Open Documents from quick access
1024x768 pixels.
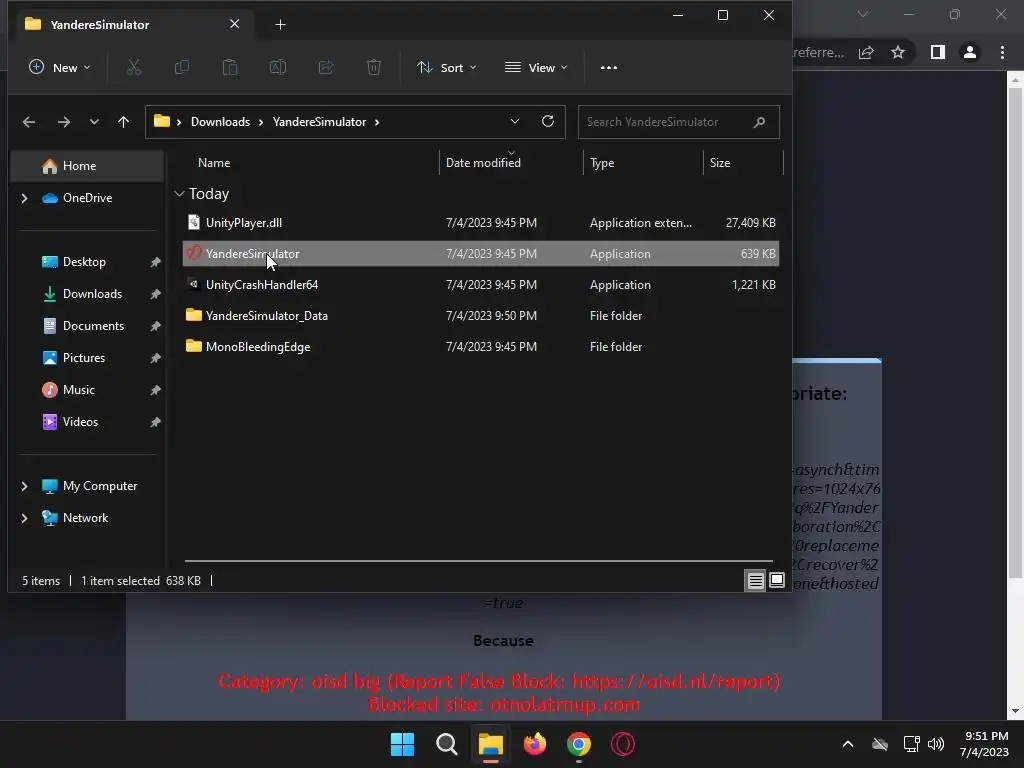tap(93, 326)
